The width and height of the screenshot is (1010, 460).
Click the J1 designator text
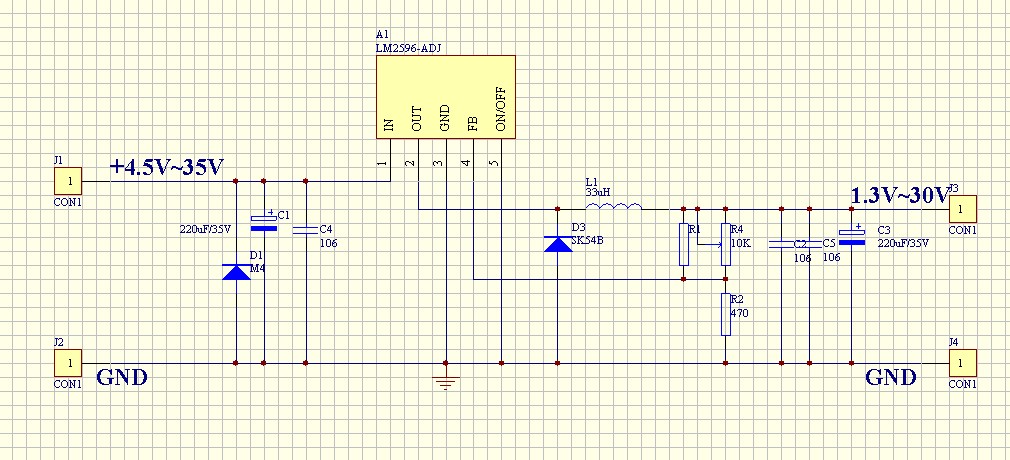59,160
